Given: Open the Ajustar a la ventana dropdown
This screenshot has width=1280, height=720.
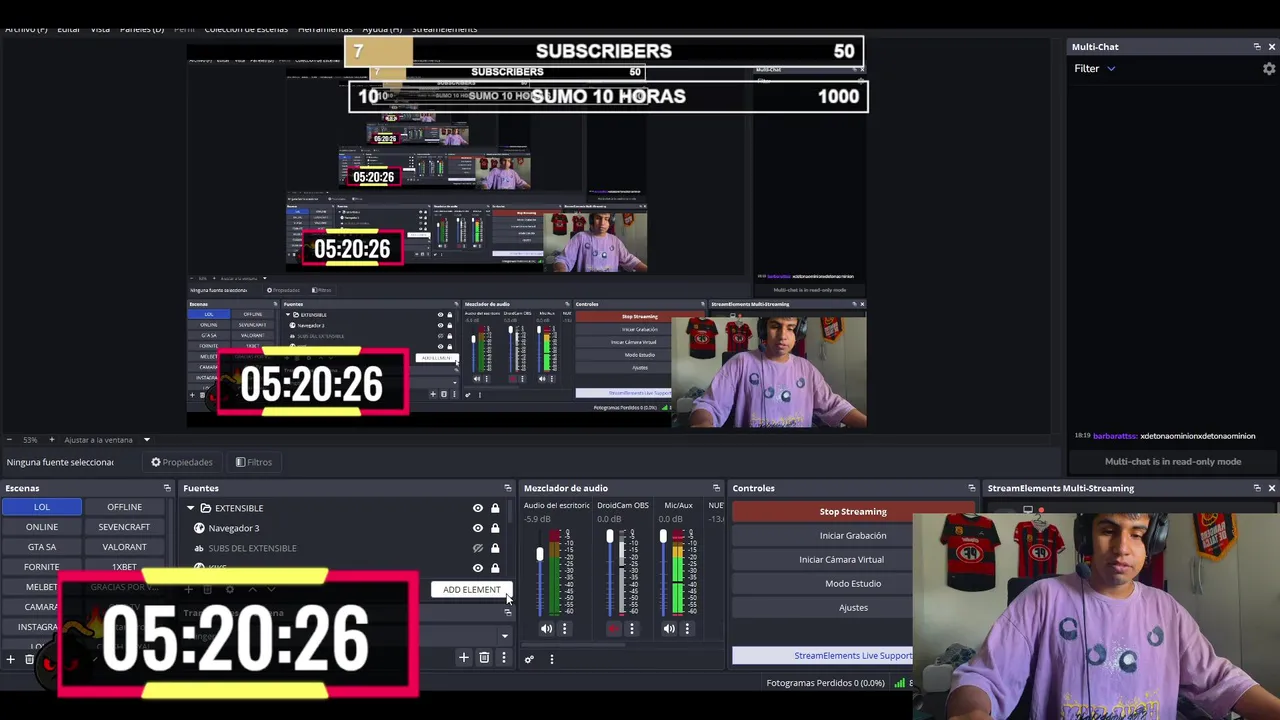Looking at the screenshot, I should pyautogui.click(x=107, y=440).
